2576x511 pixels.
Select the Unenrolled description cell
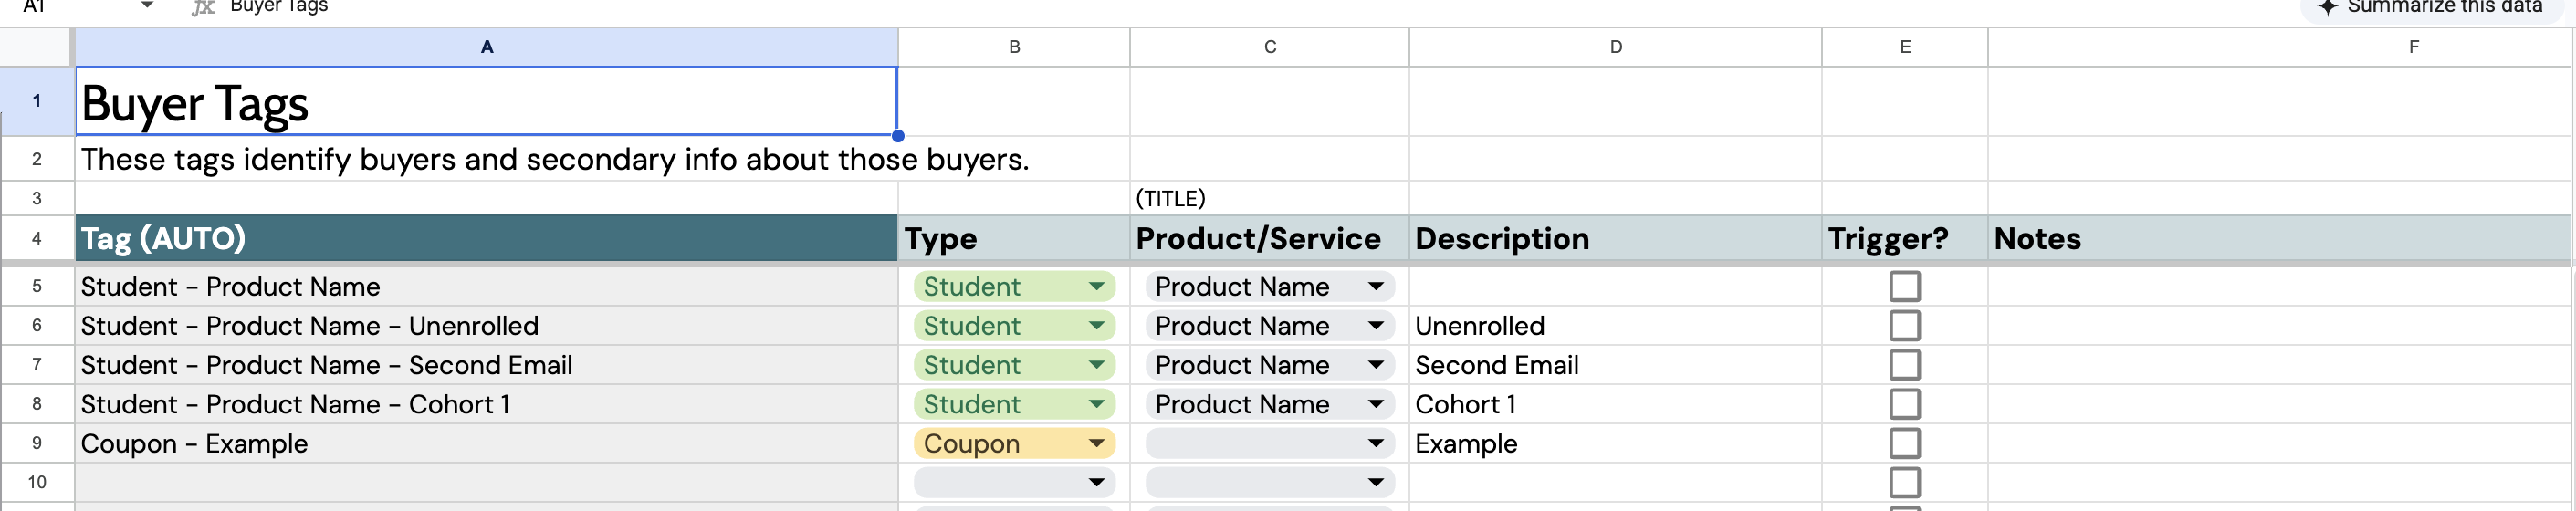pos(1615,325)
